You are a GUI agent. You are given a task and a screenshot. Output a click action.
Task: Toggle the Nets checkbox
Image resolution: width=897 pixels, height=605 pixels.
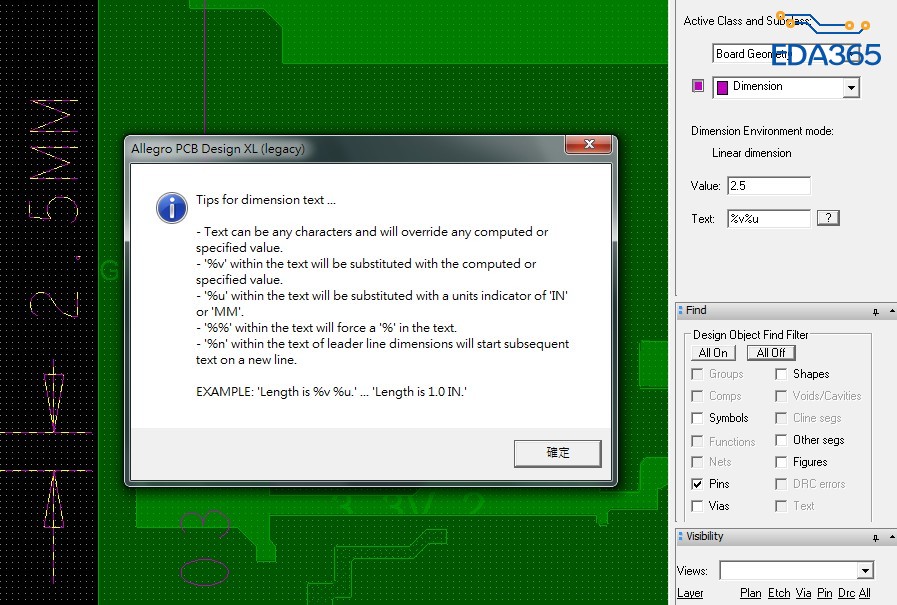tap(697, 461)
